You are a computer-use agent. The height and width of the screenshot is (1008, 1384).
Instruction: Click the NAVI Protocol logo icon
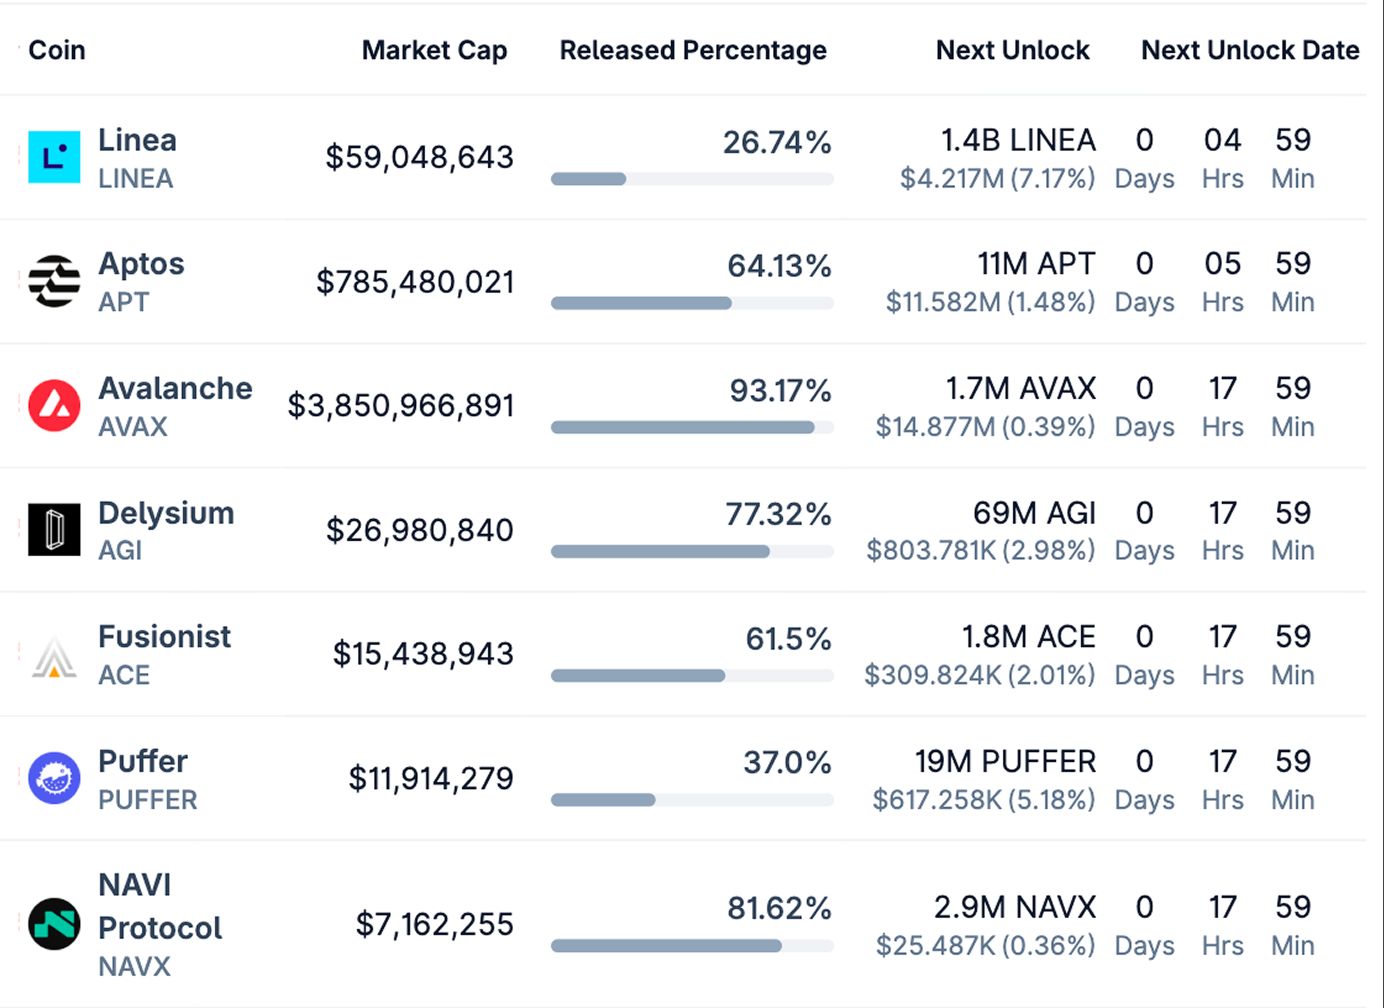coord(54,924)
